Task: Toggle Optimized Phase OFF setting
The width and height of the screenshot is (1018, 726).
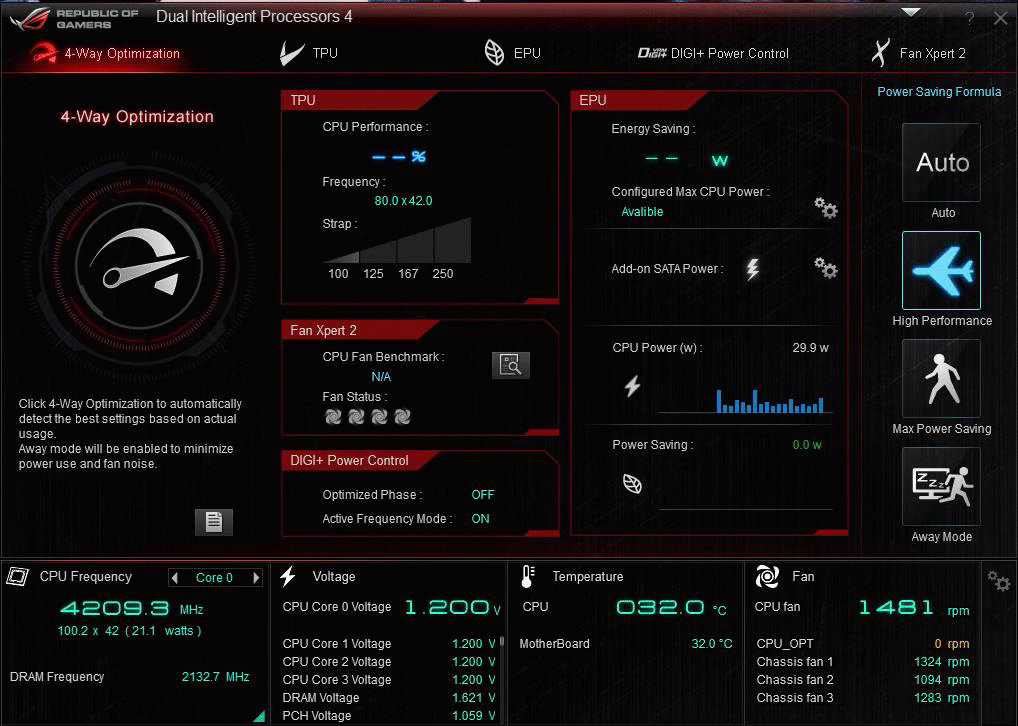Action: point(482,495)
